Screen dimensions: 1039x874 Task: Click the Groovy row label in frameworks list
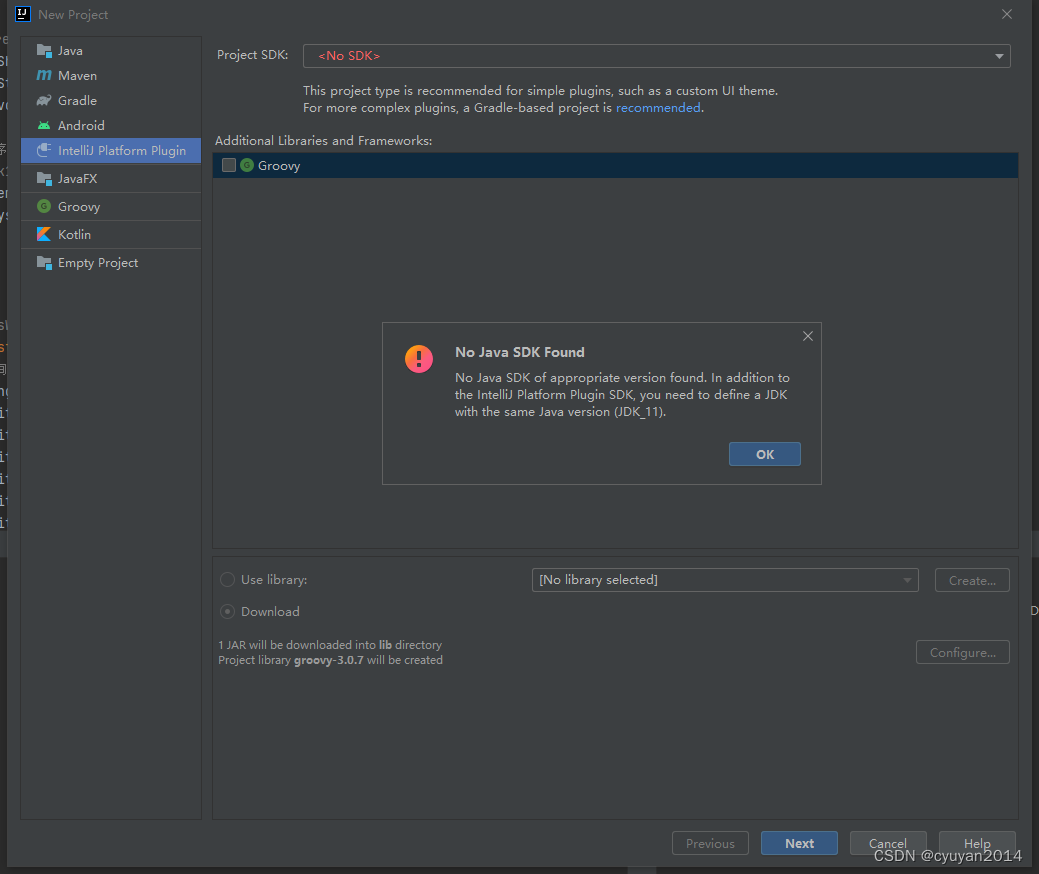pos(279,166)
